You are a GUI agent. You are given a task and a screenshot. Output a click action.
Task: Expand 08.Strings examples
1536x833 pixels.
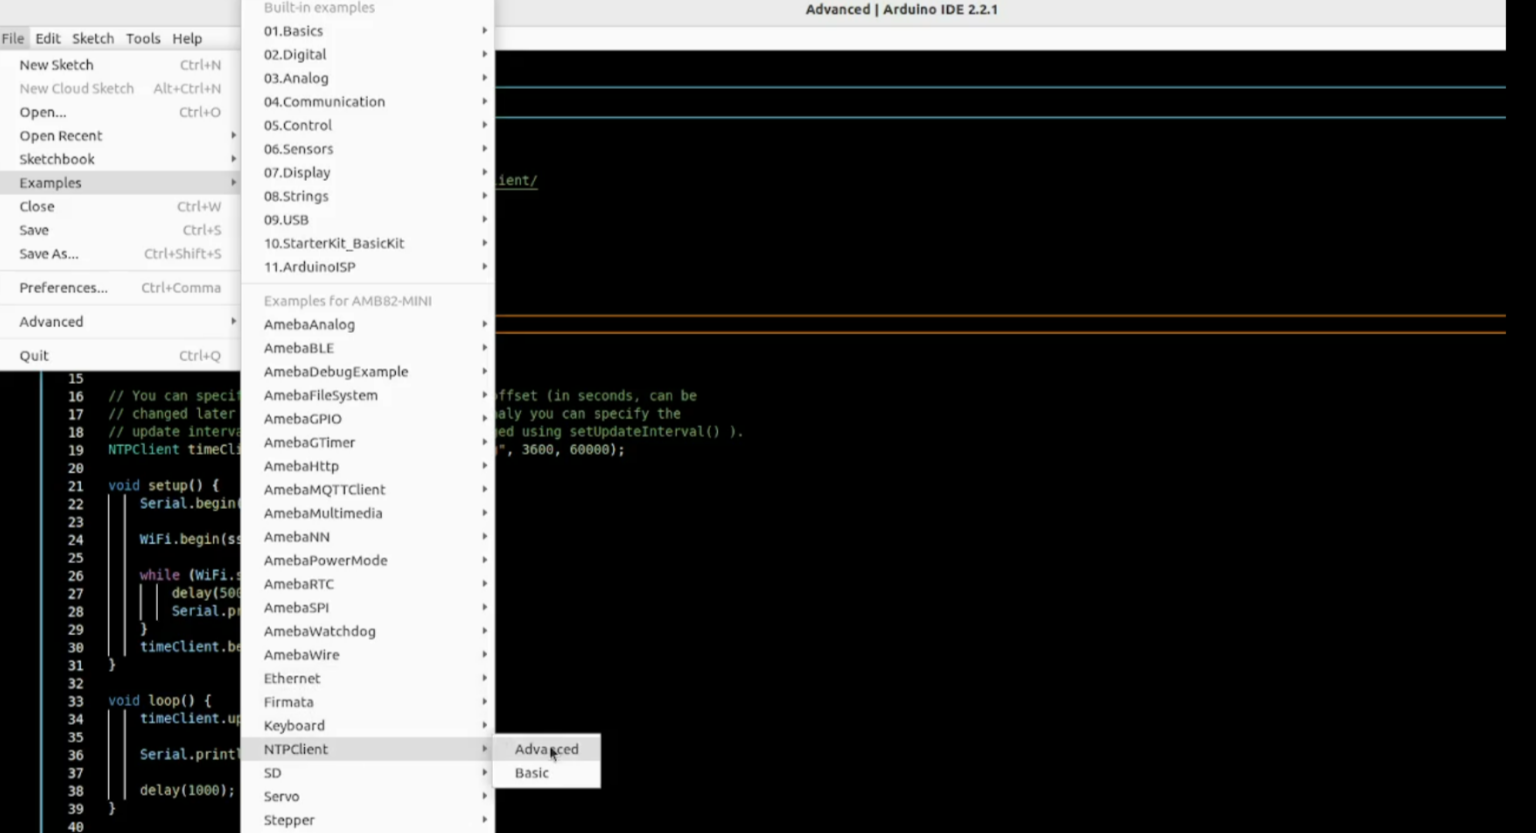(368, 196)
